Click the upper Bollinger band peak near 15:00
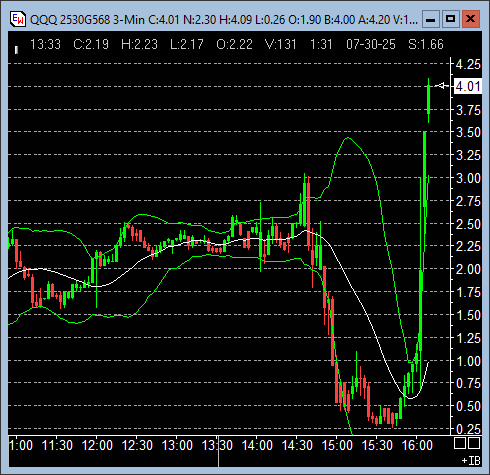Image resolution: width=490 pixels, height=475 pixels. [348, 138]
